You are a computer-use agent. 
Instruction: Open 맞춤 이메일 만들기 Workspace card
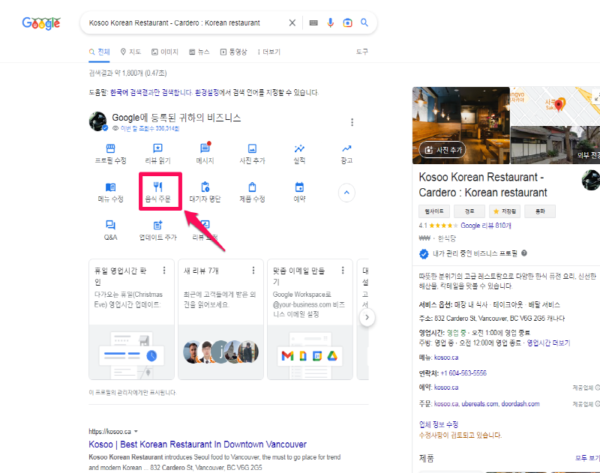310,320
